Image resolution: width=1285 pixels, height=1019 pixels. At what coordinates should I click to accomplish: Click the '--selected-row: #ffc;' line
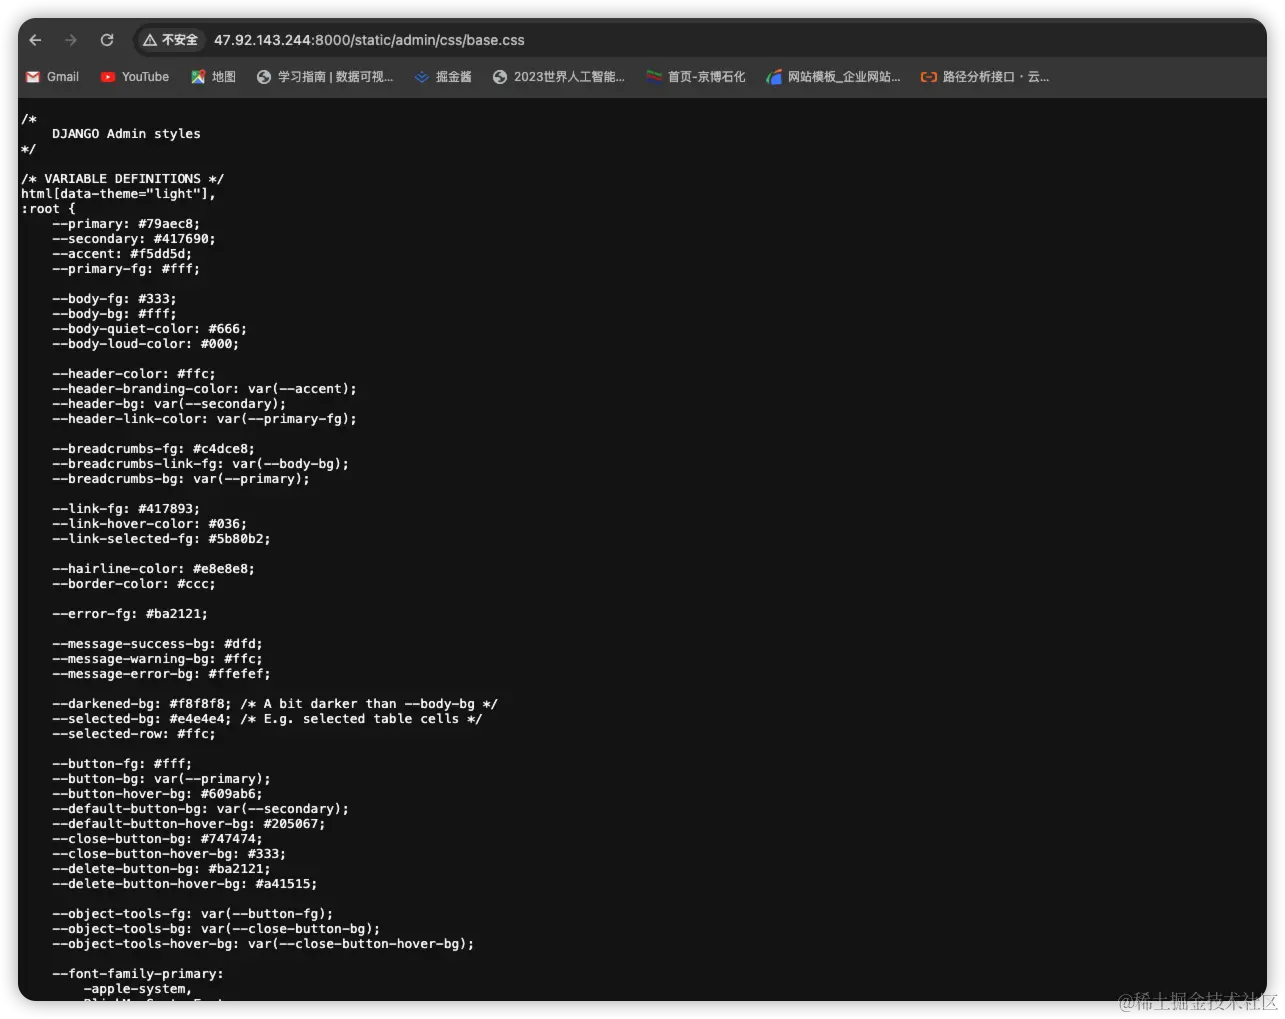pyautogui.click(x=134, y=734)
